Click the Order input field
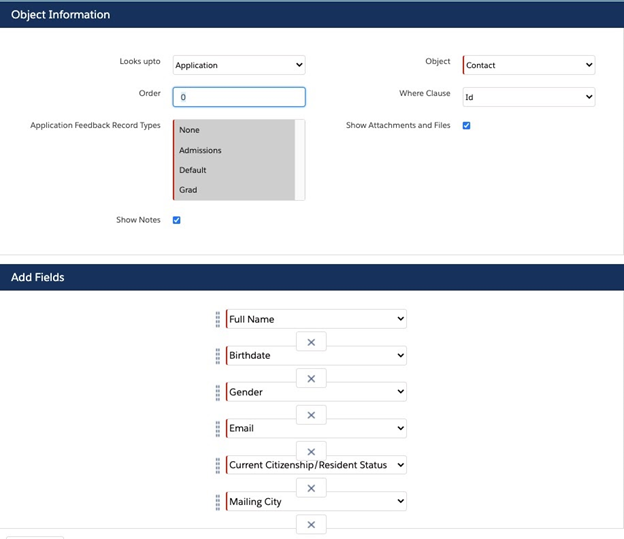Screen dimensions: 624x539 point(239,97)
